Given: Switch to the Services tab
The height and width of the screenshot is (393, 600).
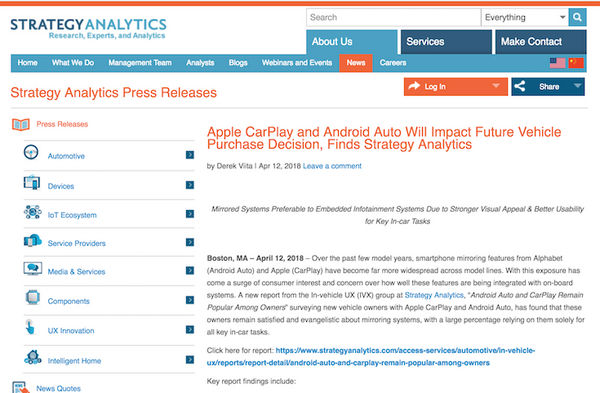Looking at the screenshot, I should click(446, 42).
